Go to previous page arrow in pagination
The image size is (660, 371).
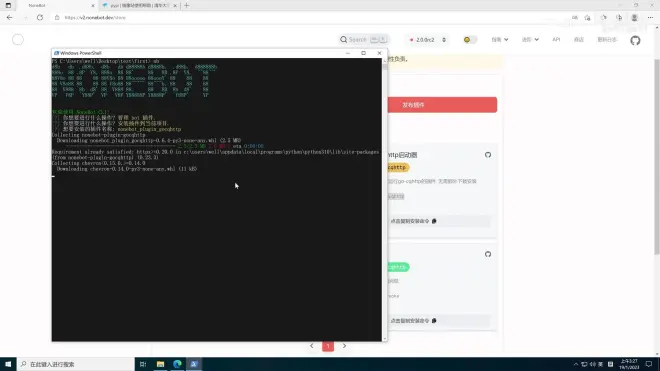point(311,346)
